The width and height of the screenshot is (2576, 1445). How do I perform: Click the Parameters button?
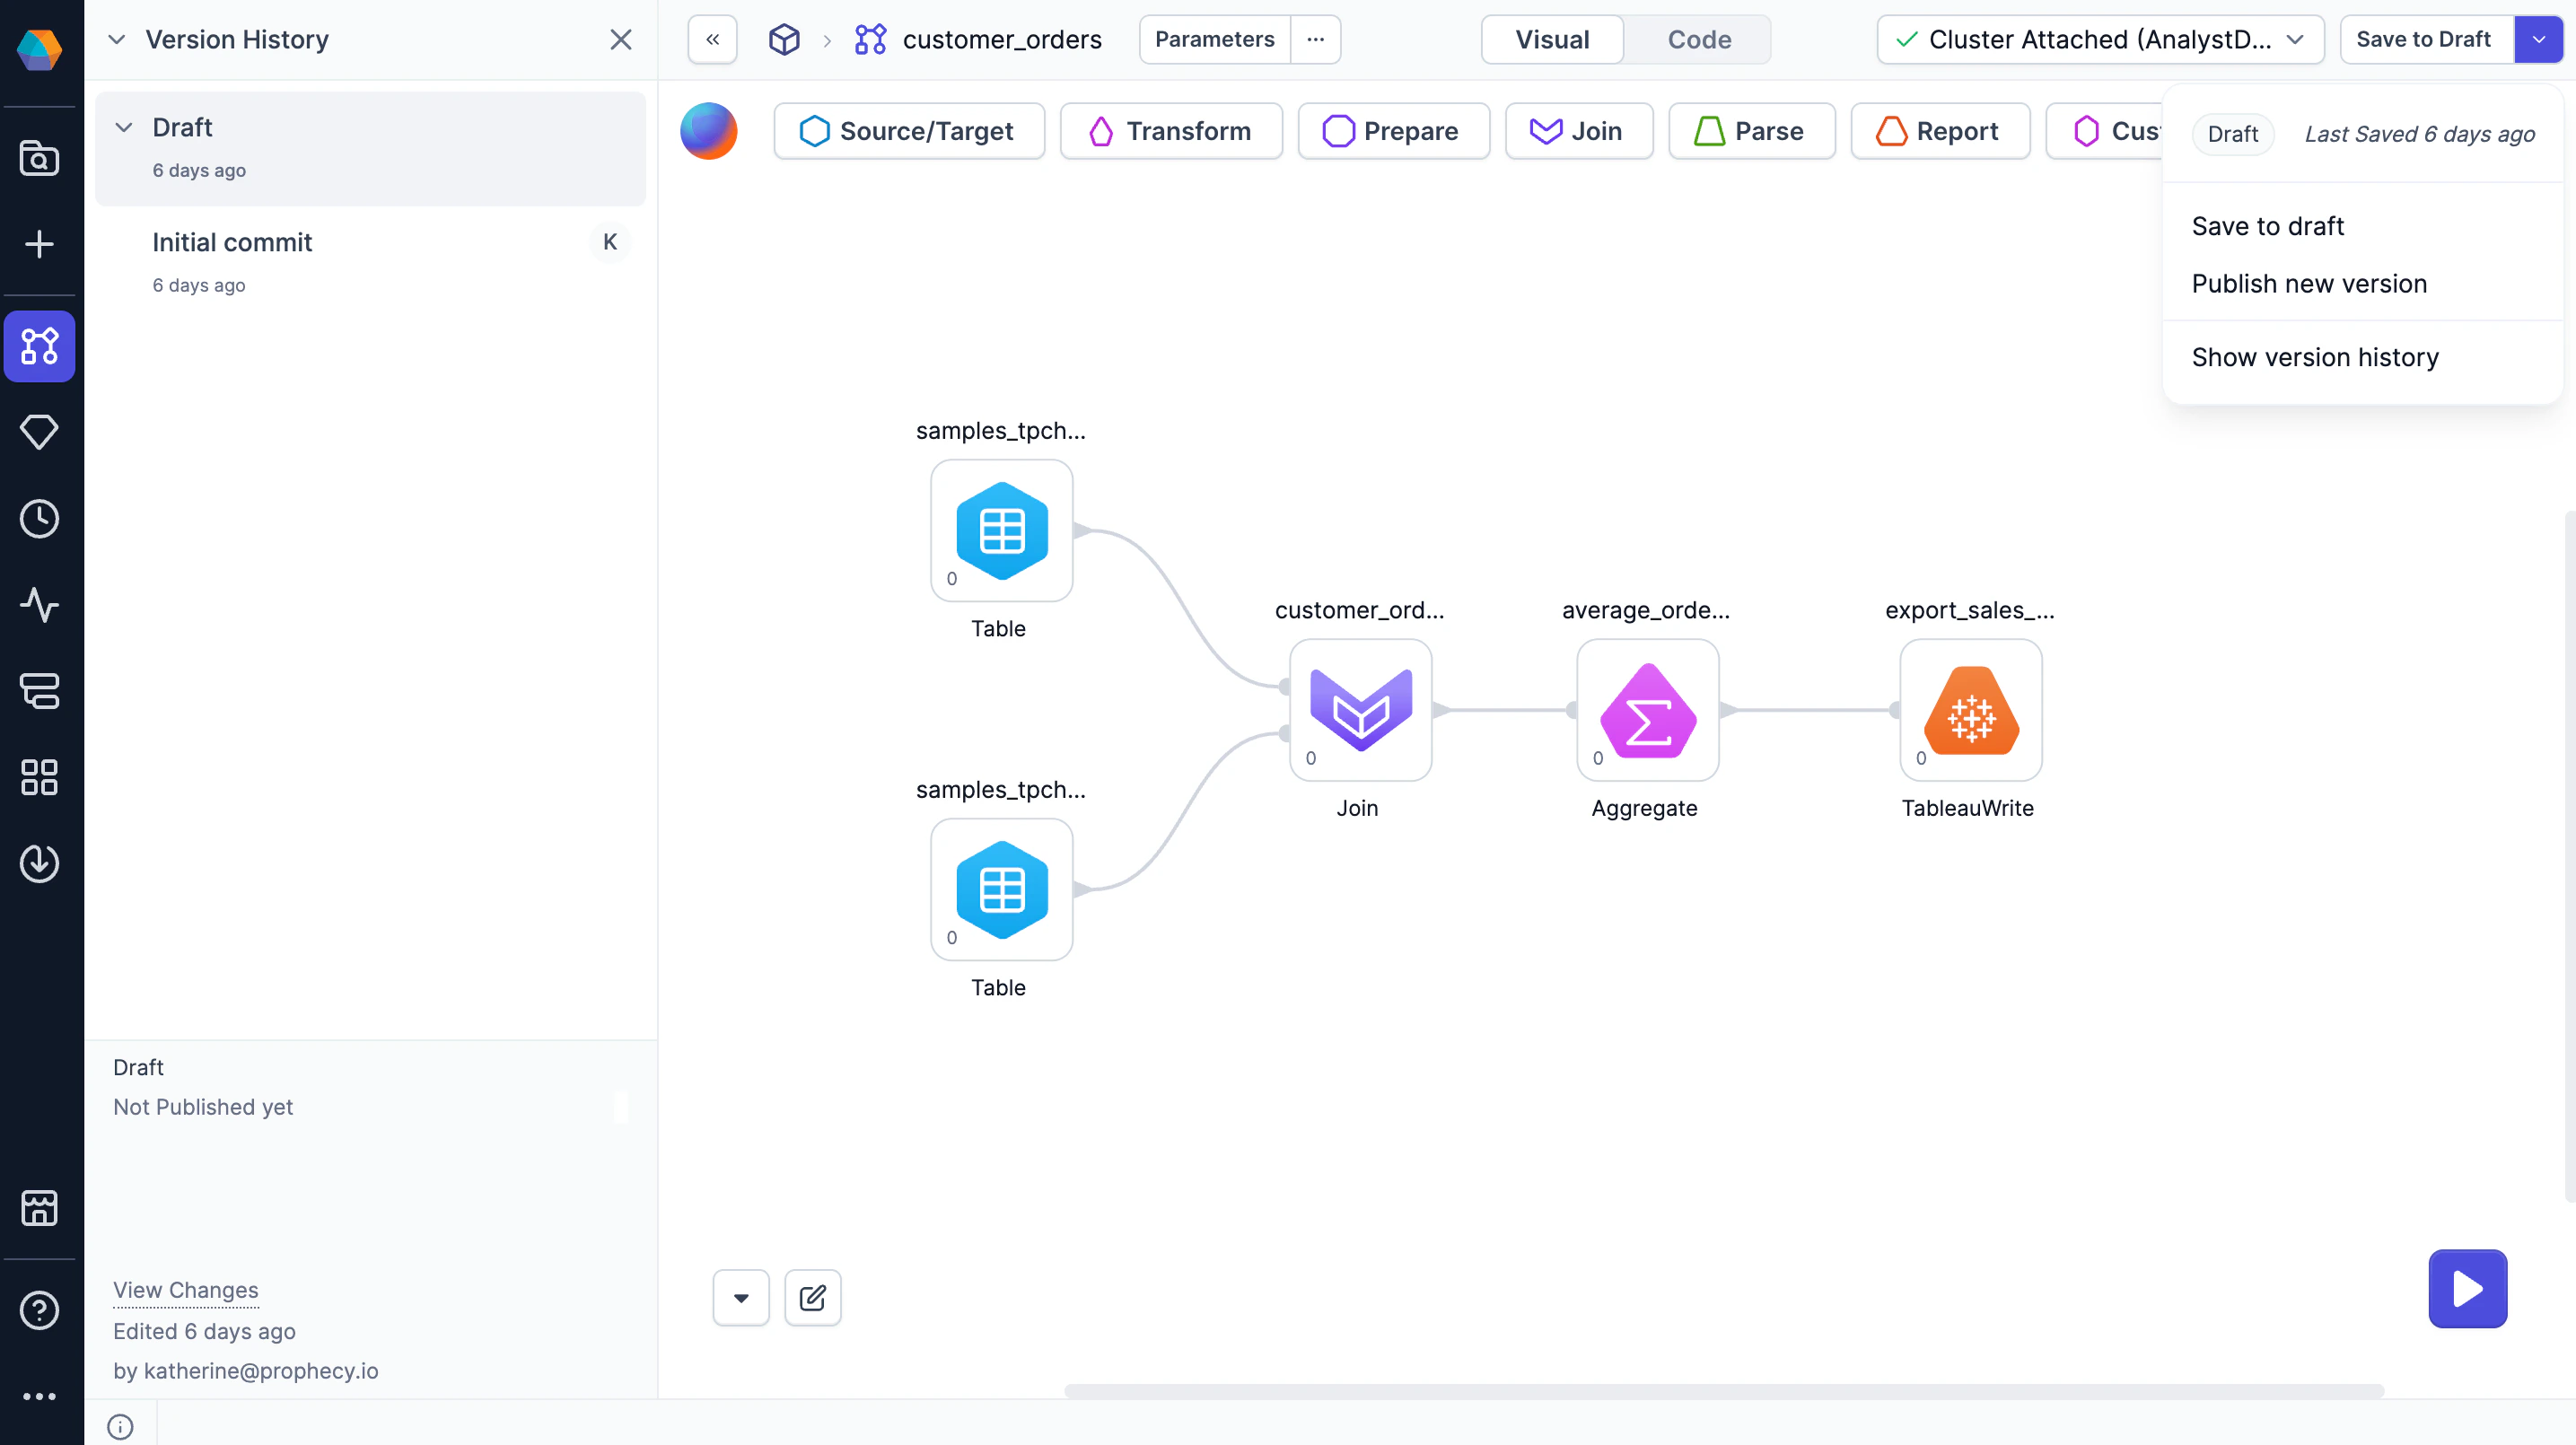point(1214,40)
